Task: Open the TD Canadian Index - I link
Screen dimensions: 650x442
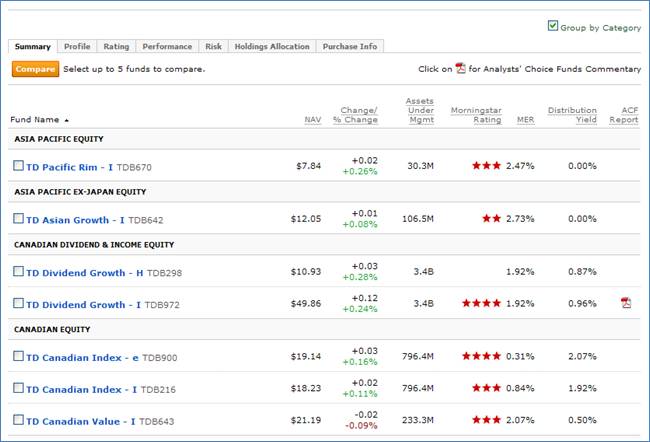Action: pos(81,389)
